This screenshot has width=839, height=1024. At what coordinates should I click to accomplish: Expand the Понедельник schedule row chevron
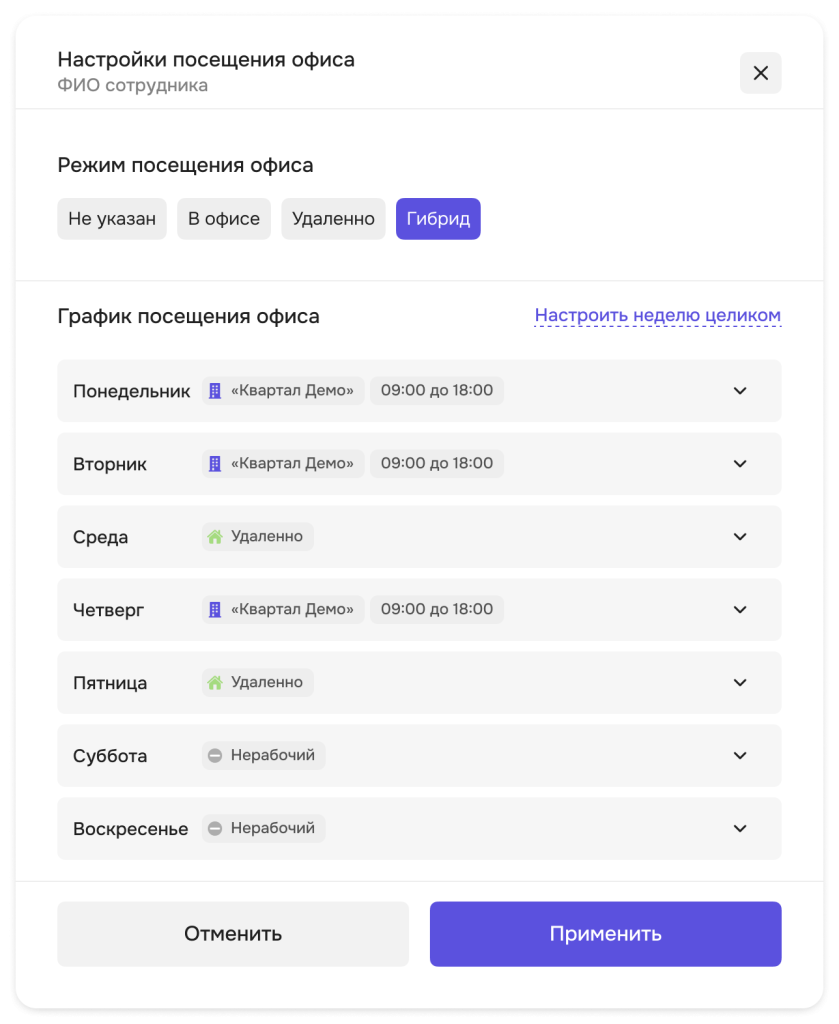click(740, 391)
